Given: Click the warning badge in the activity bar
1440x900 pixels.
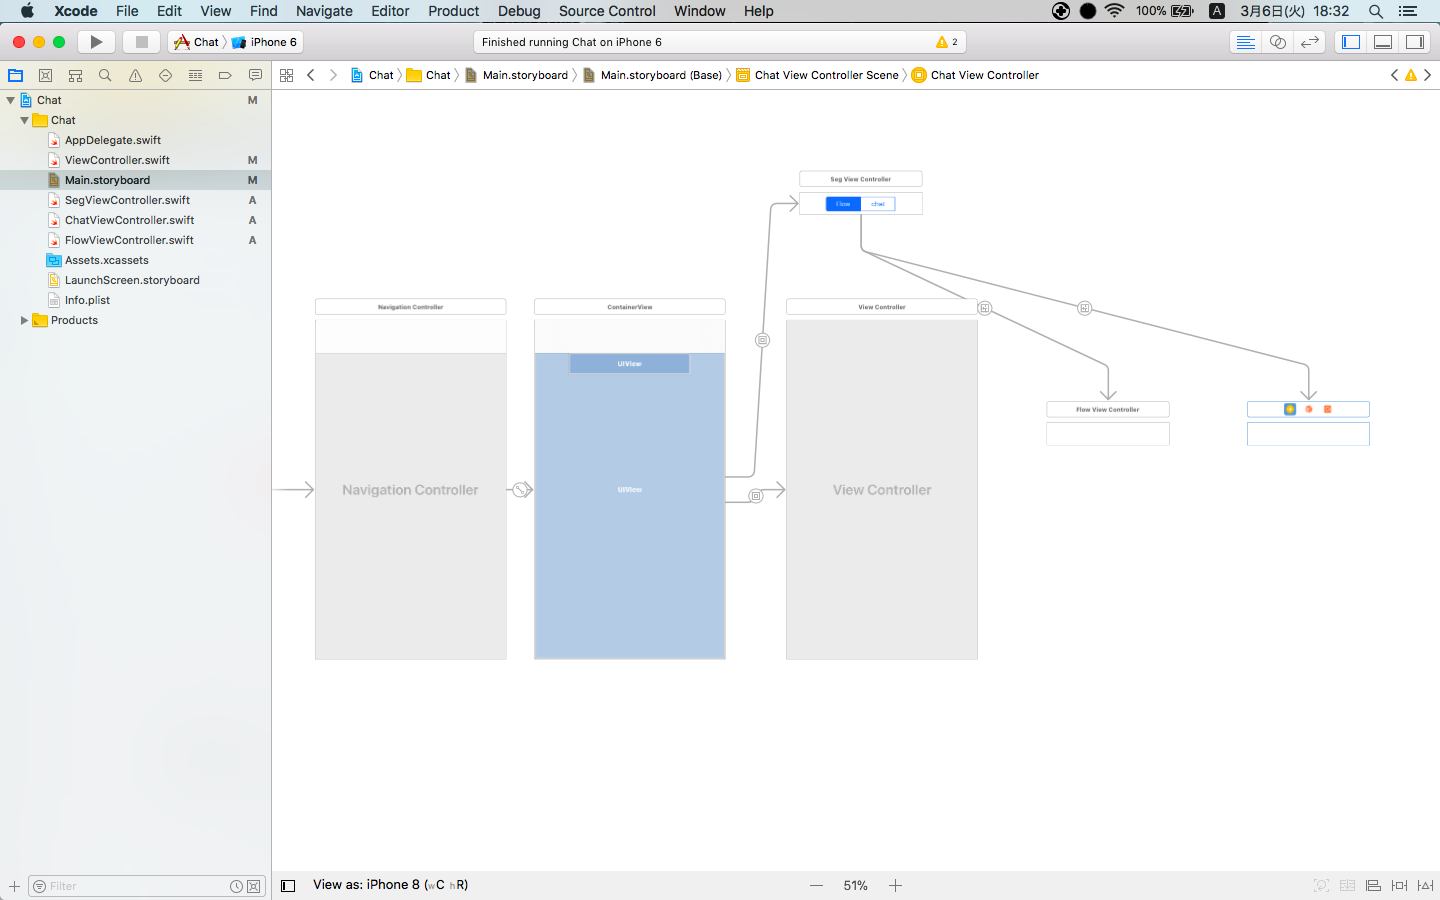Looking at the screenshot, I should (946, 42).
